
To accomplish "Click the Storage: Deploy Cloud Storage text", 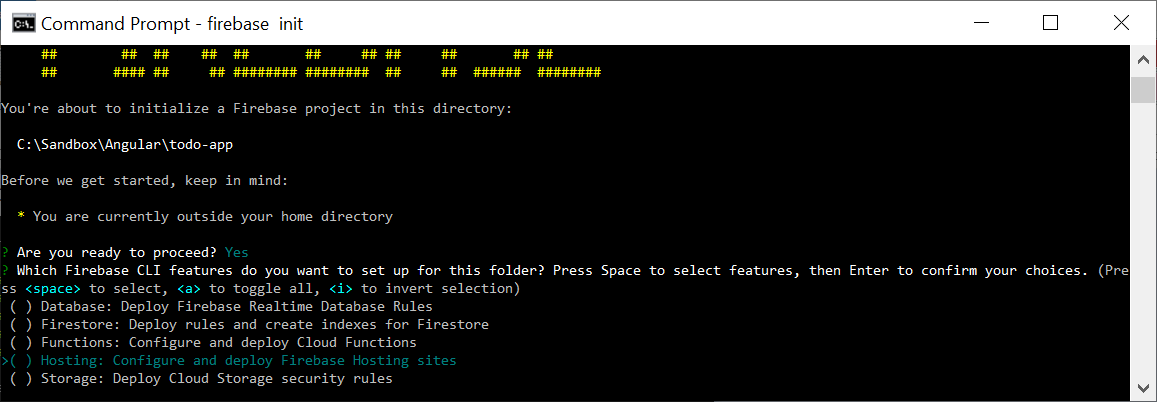I will coord(217,379).
